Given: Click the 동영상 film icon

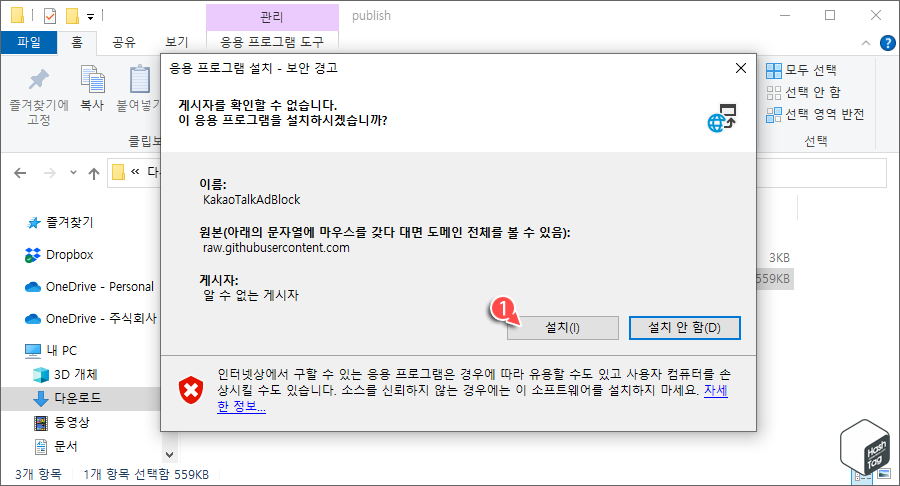Looking at the screenshot, I should coord(41,423).
